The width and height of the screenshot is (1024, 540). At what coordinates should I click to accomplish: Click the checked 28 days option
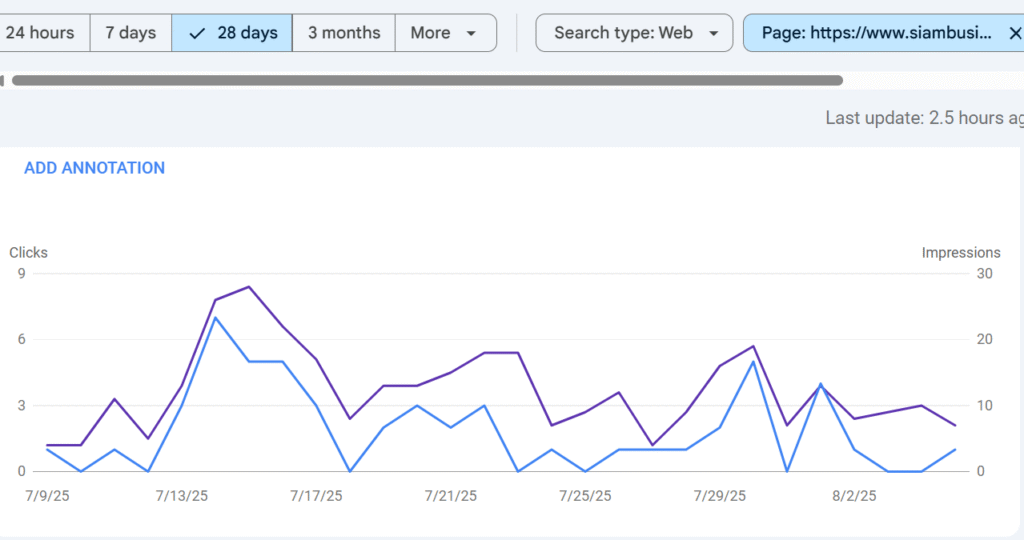click(x=233, y=33)
